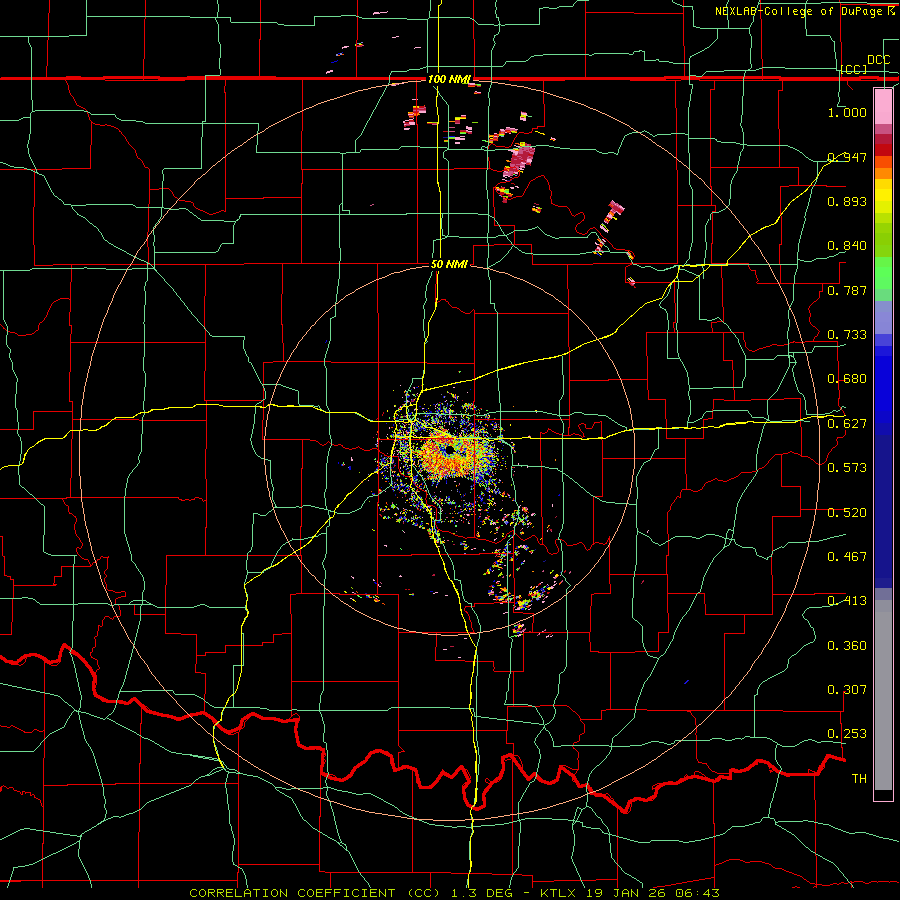Click the TH threshold label in legend
The height and width of the screenshot is (900, 900).
[859, 779]
